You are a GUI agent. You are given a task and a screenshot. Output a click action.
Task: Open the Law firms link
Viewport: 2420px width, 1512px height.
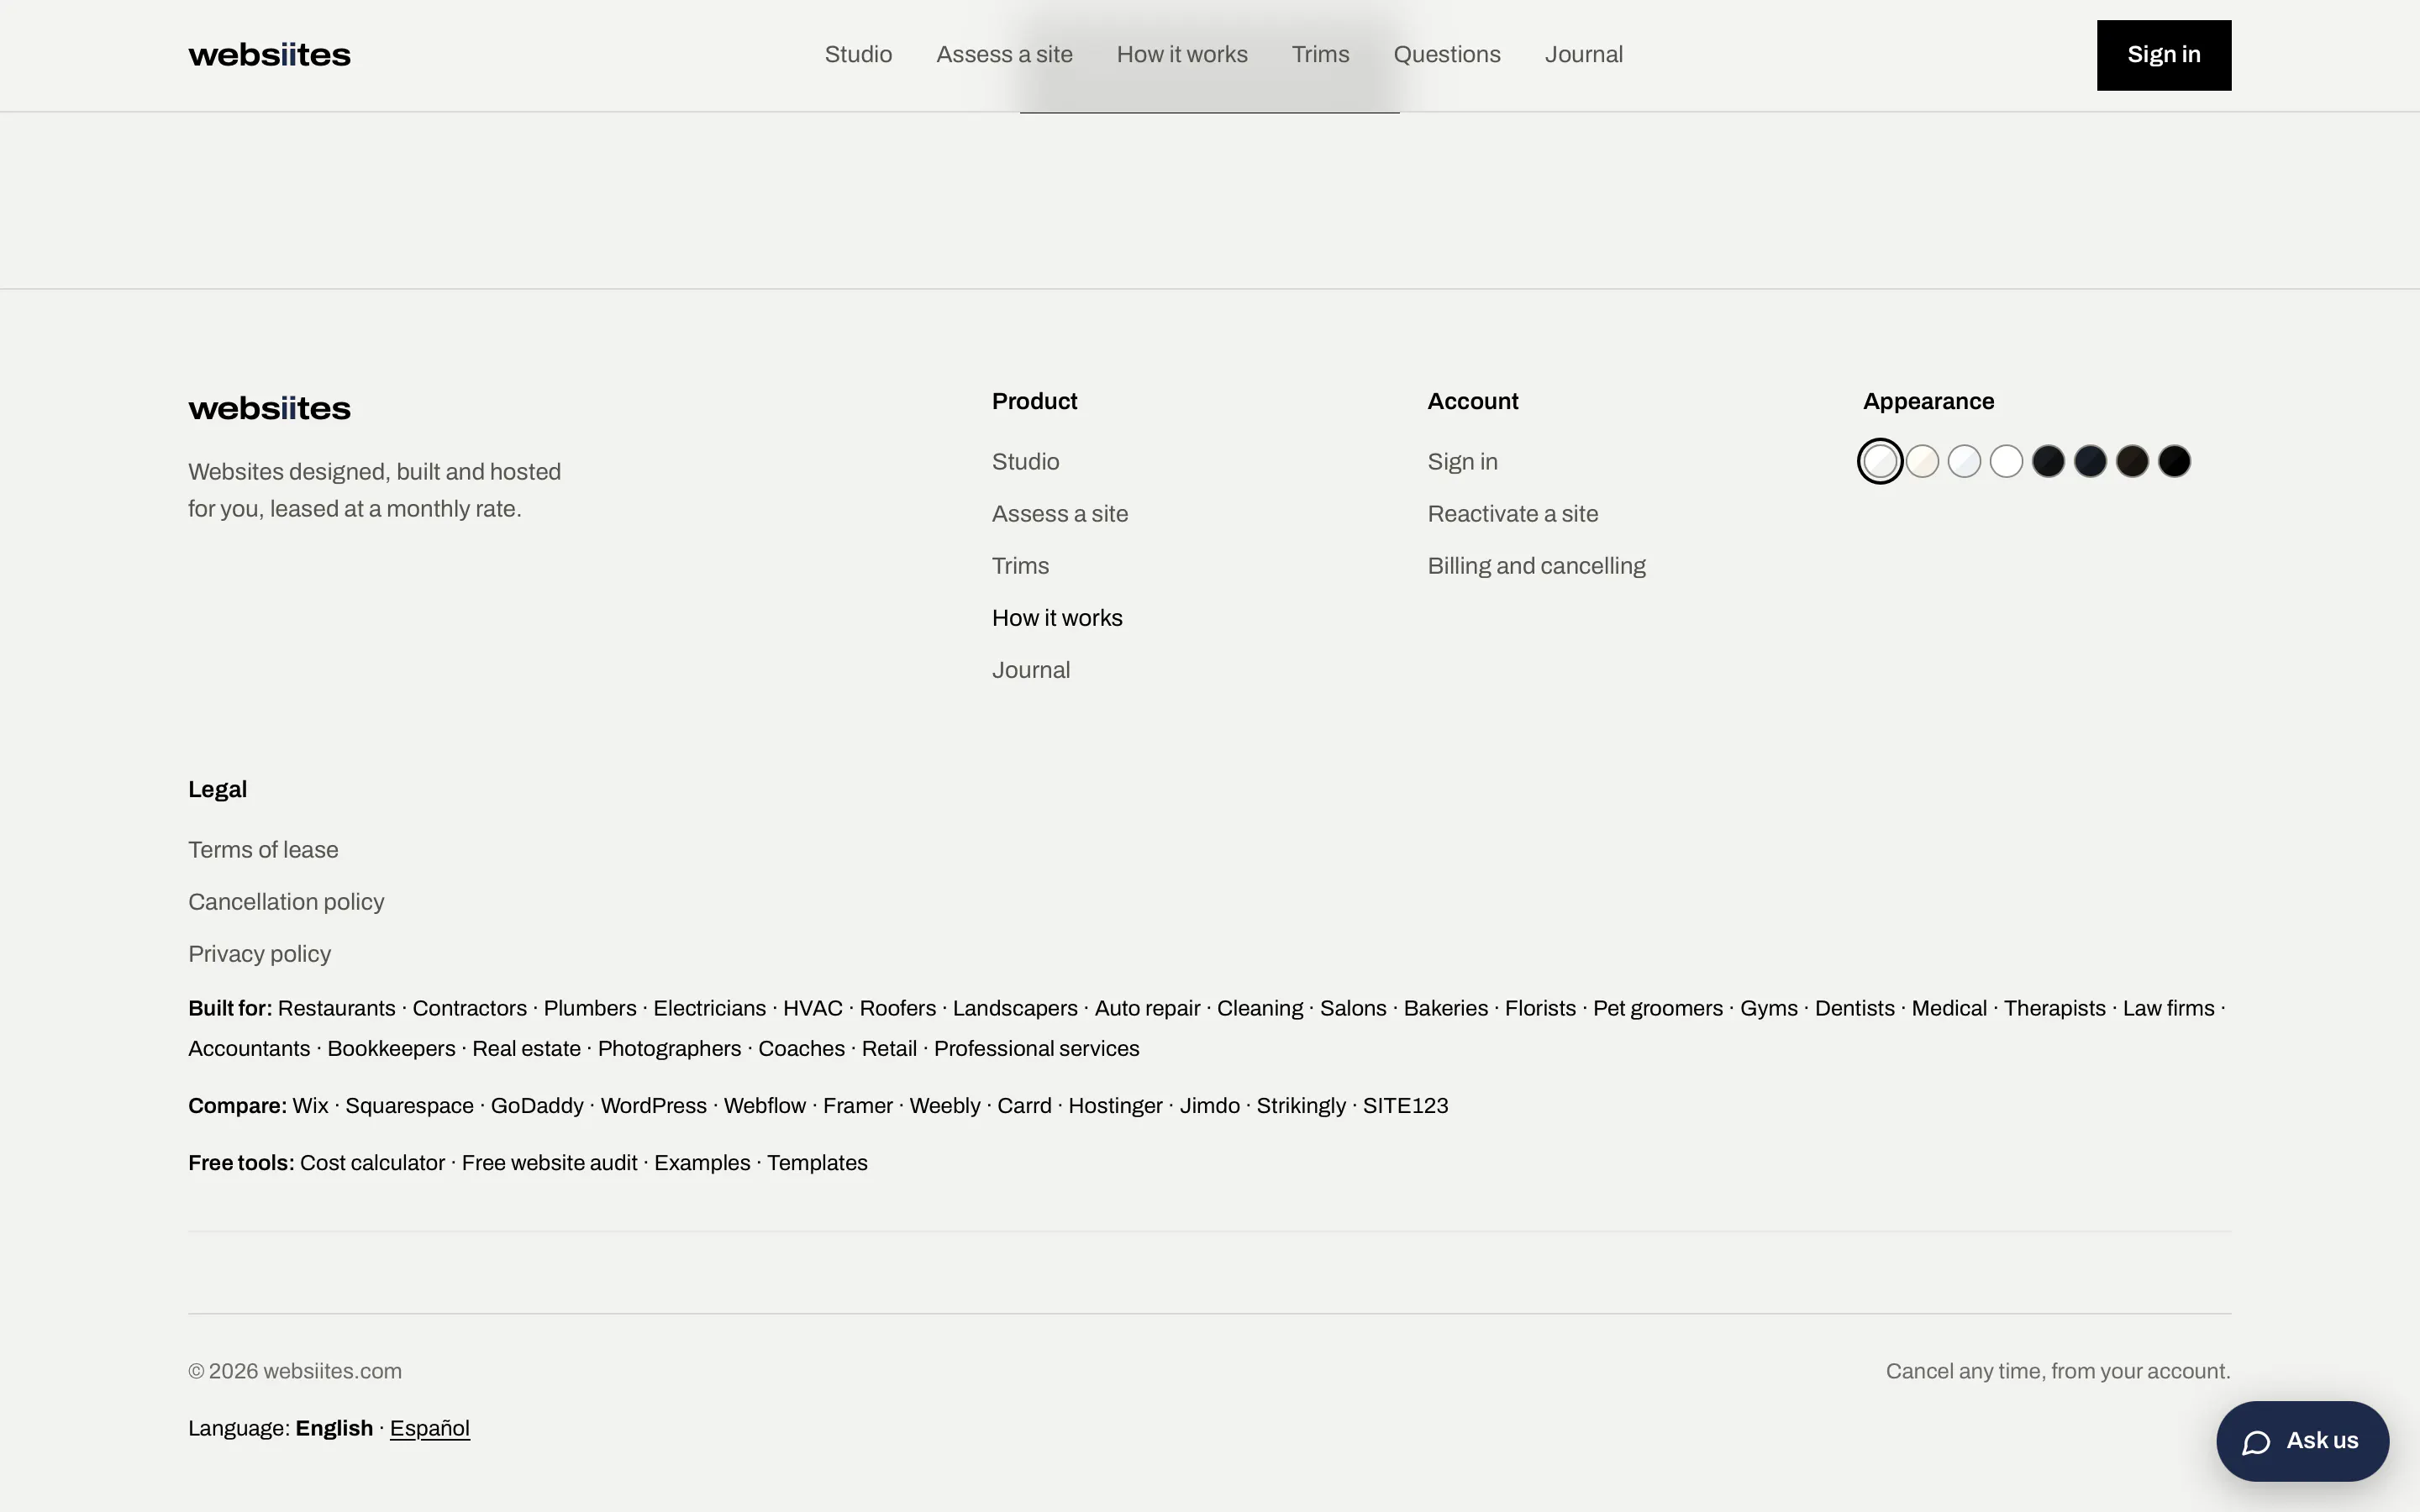pos(2168,1008)
